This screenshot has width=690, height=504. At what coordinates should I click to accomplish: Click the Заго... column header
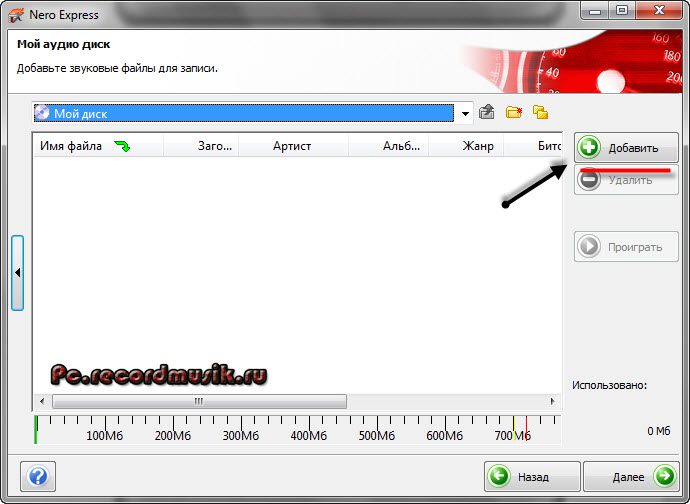pyautogui.click(x=201, y=146)
